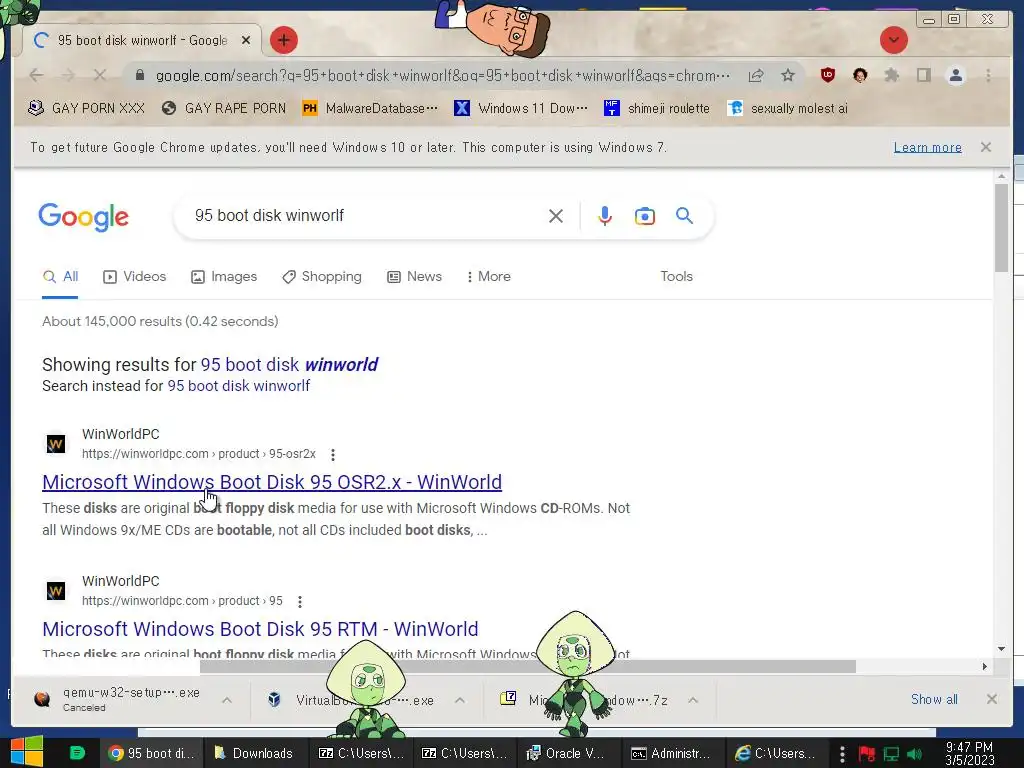Open Chrome's three-dot menu
The width and height of the screenshot is (1024, 768).
coord(988,76)
